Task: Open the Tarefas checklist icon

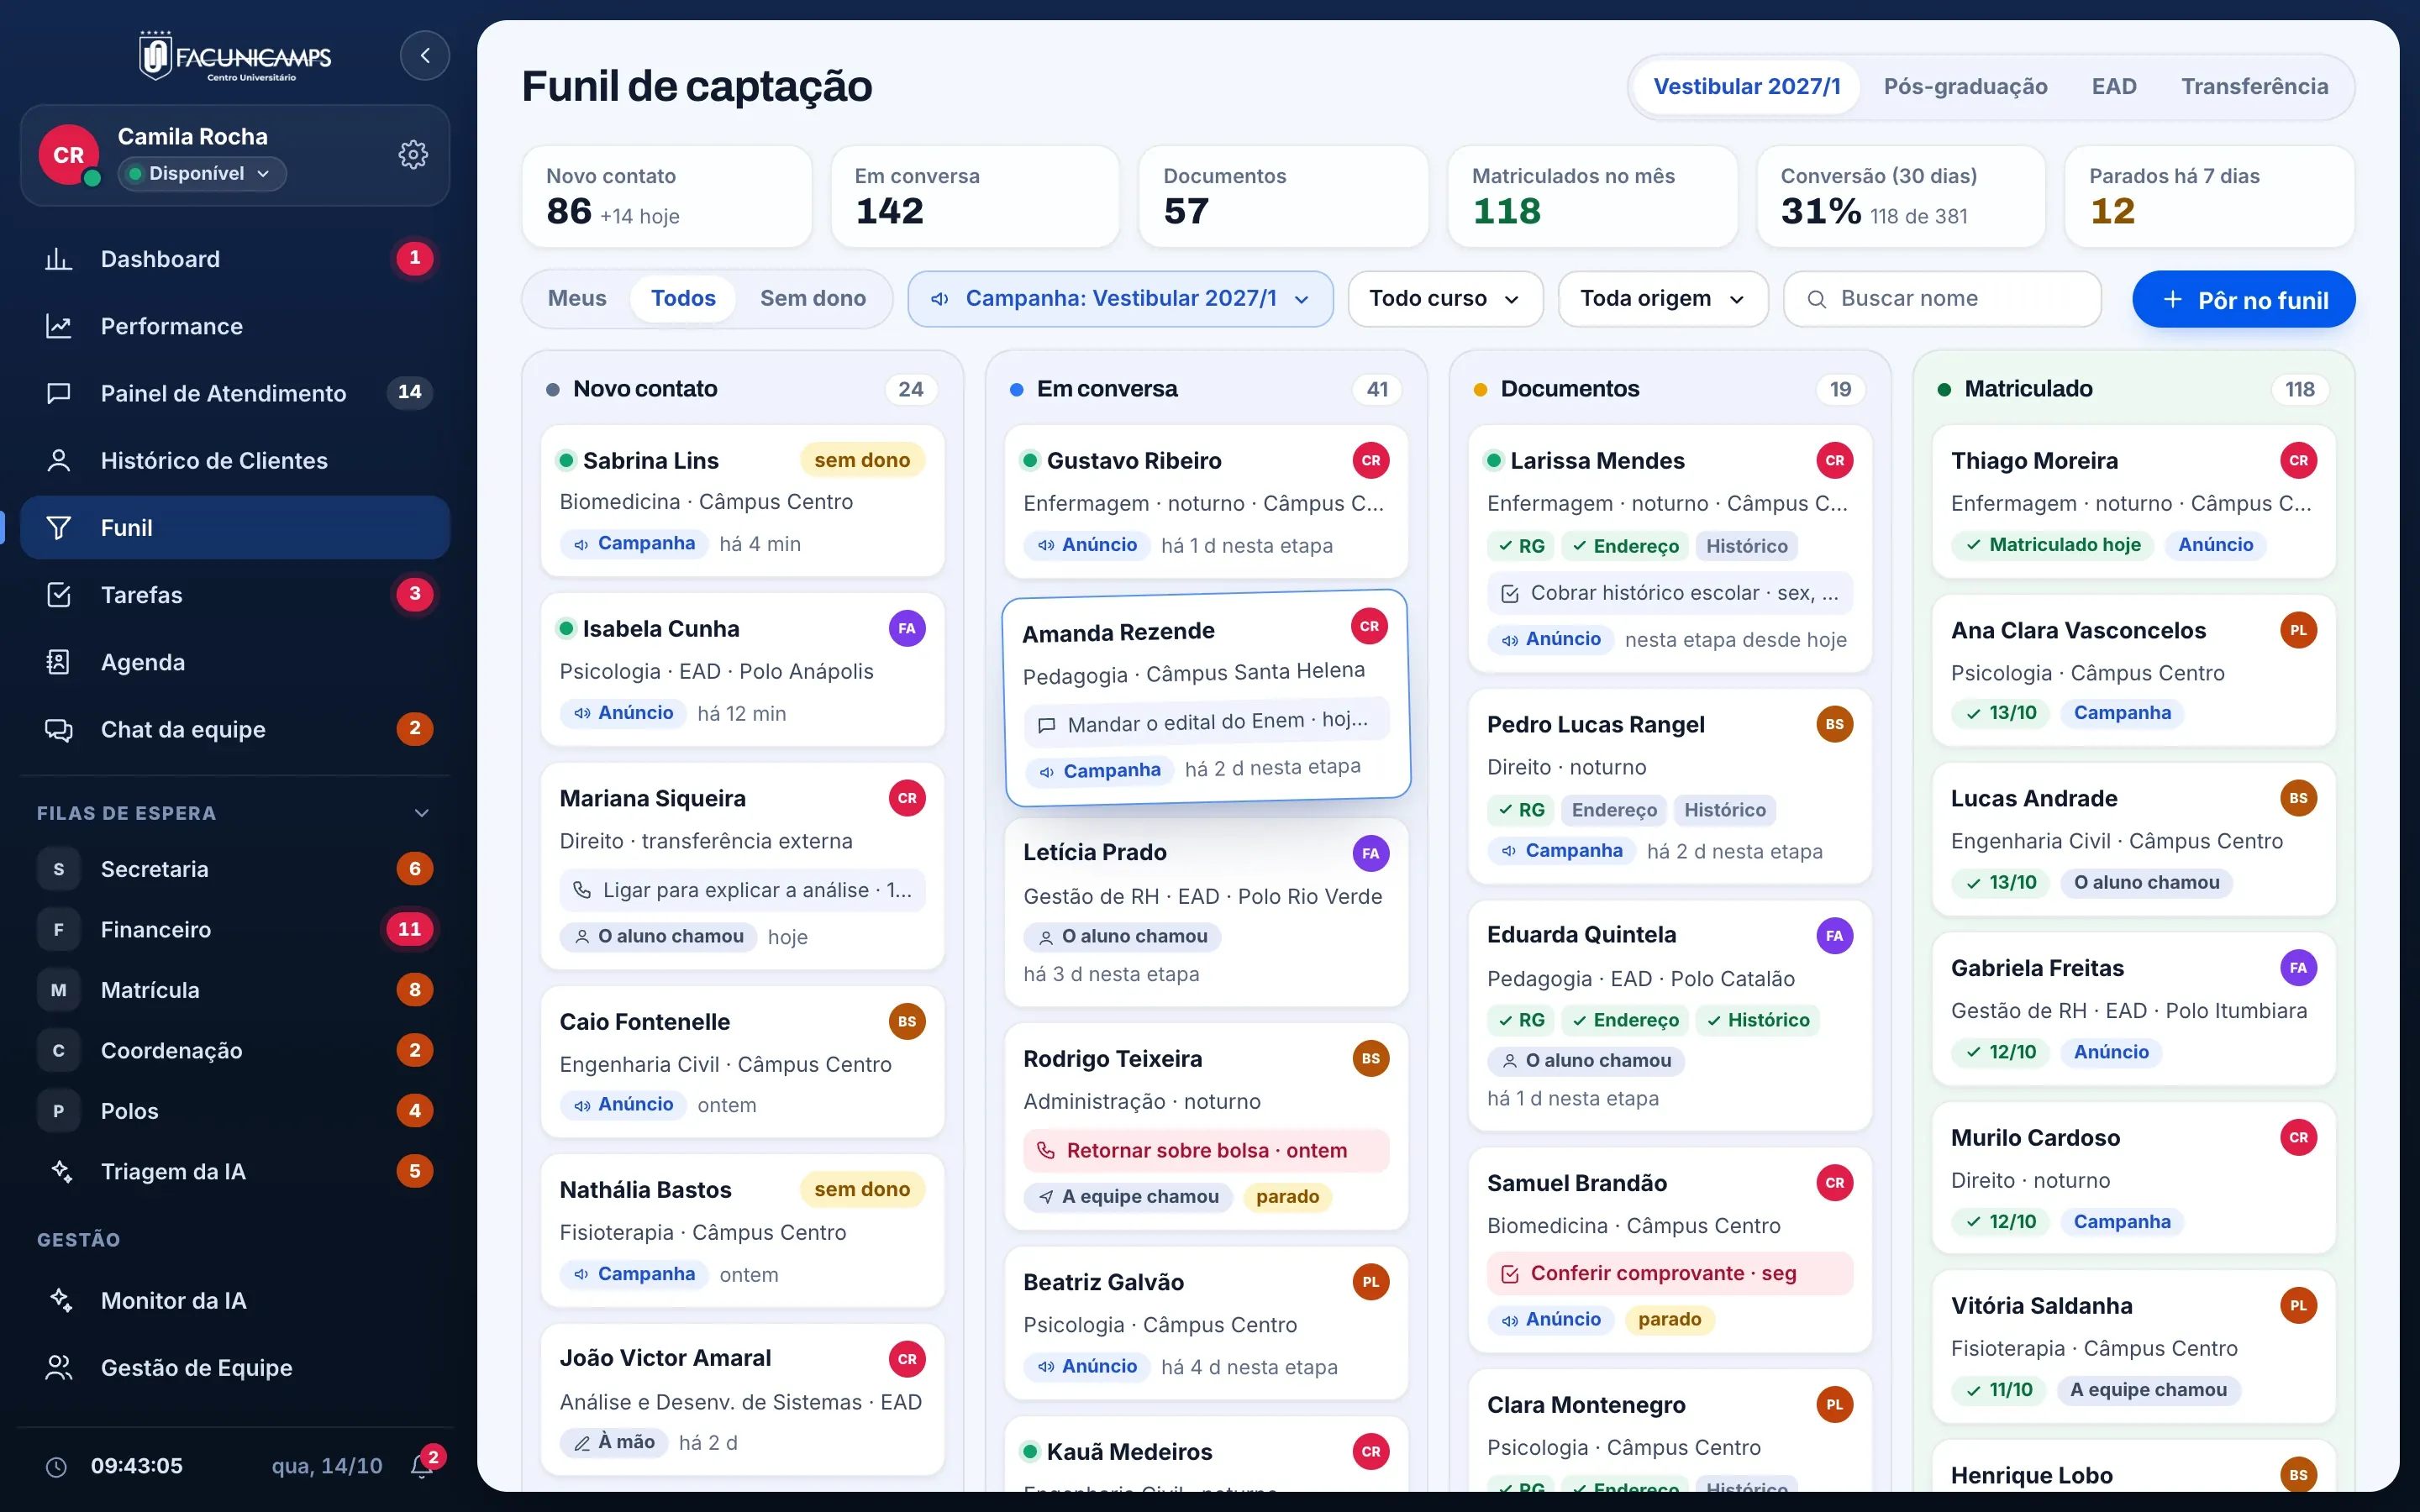Action: point(59,595)
